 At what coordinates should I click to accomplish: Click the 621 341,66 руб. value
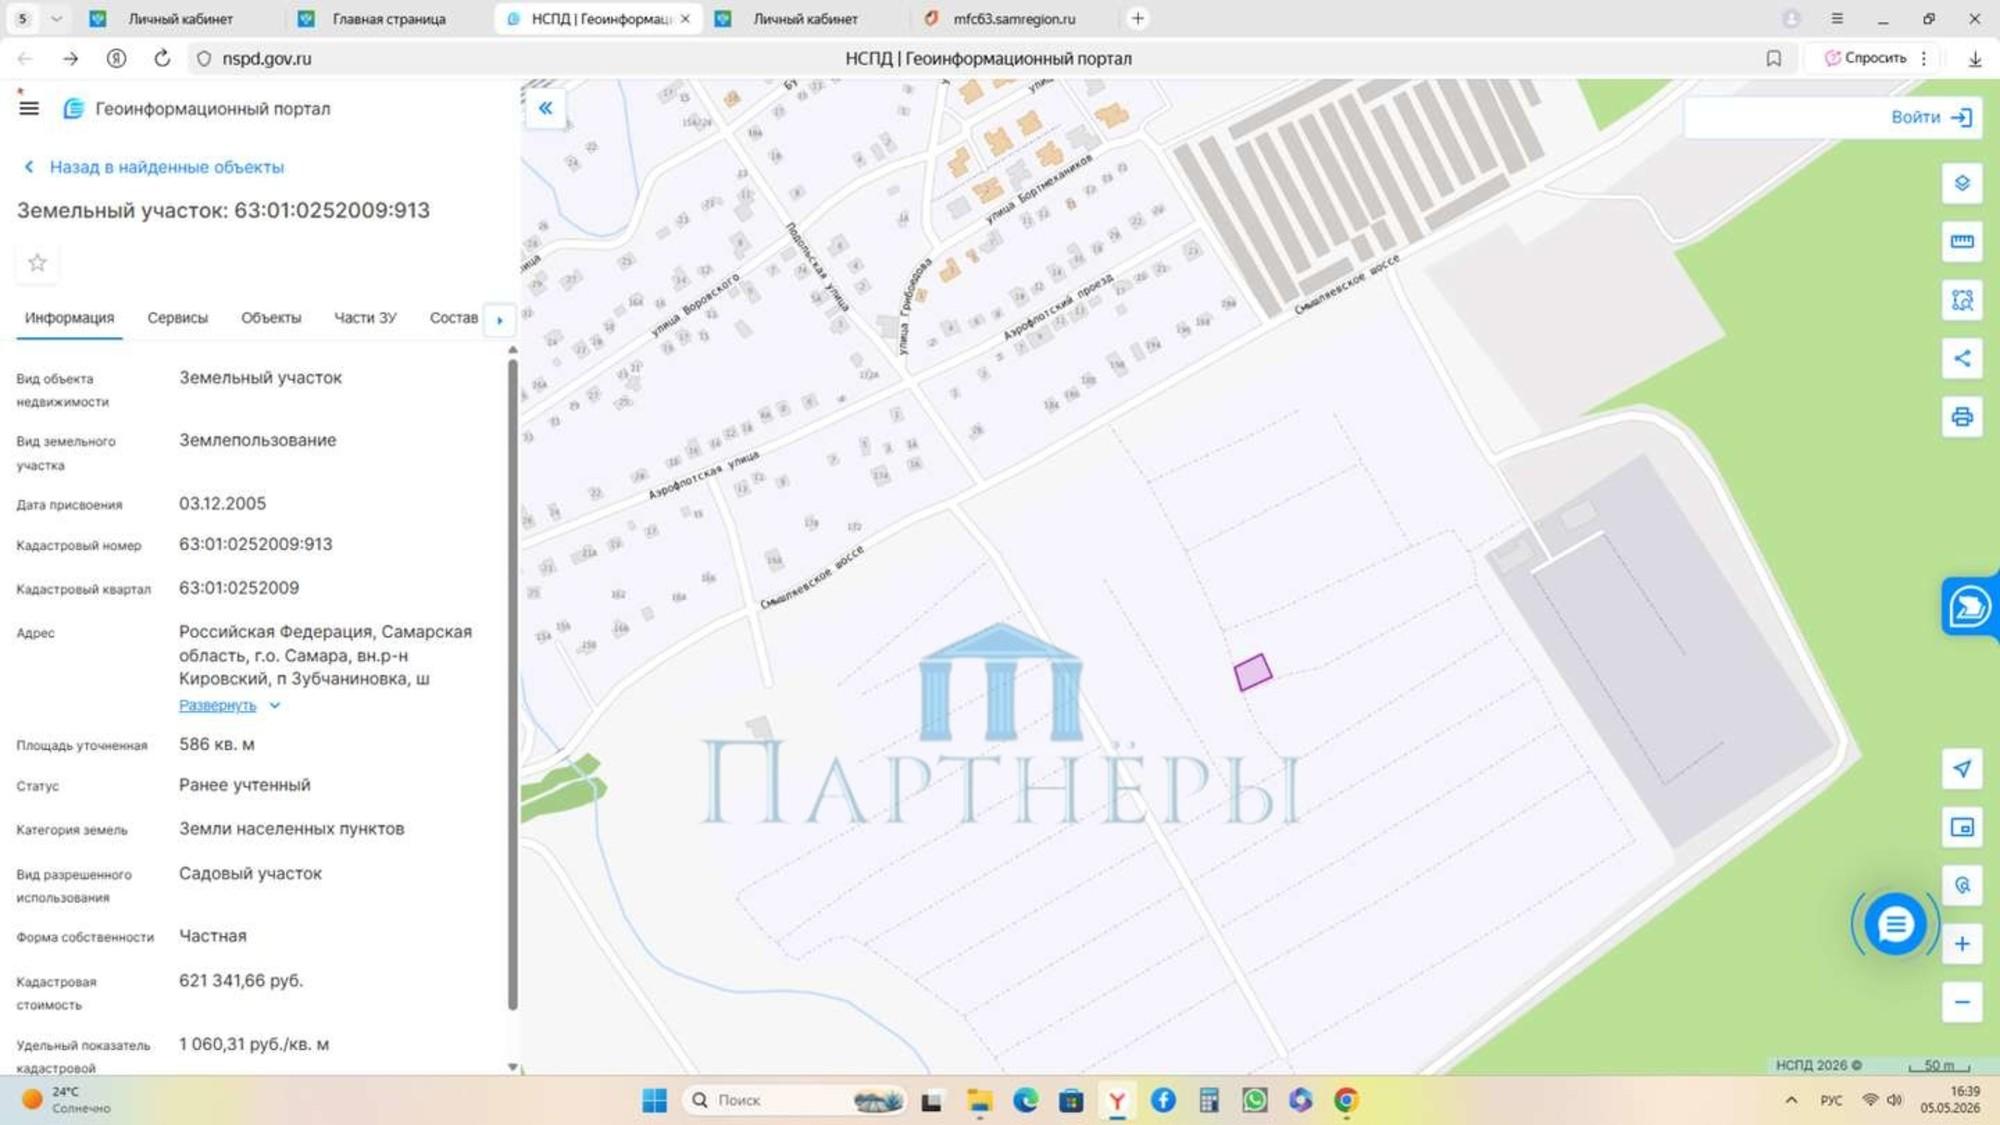coord(241,981)
